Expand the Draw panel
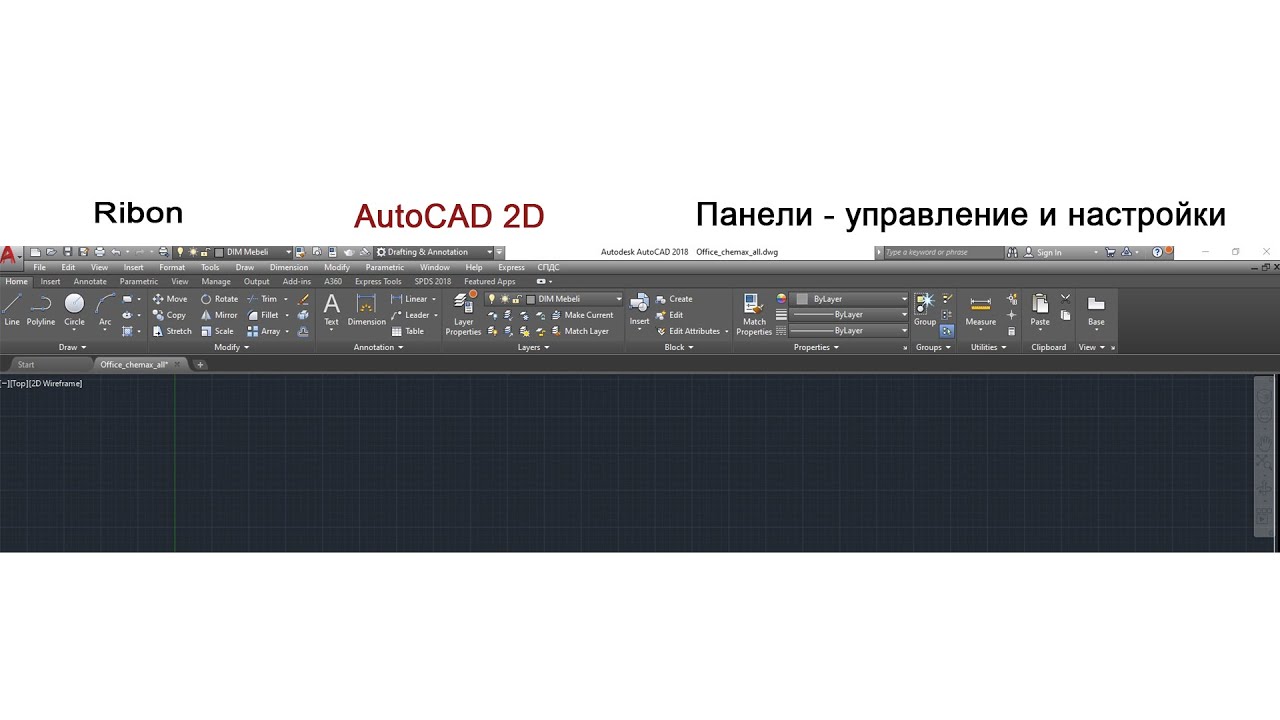The height and width of the screenshot is (720, 1280). 70,347
